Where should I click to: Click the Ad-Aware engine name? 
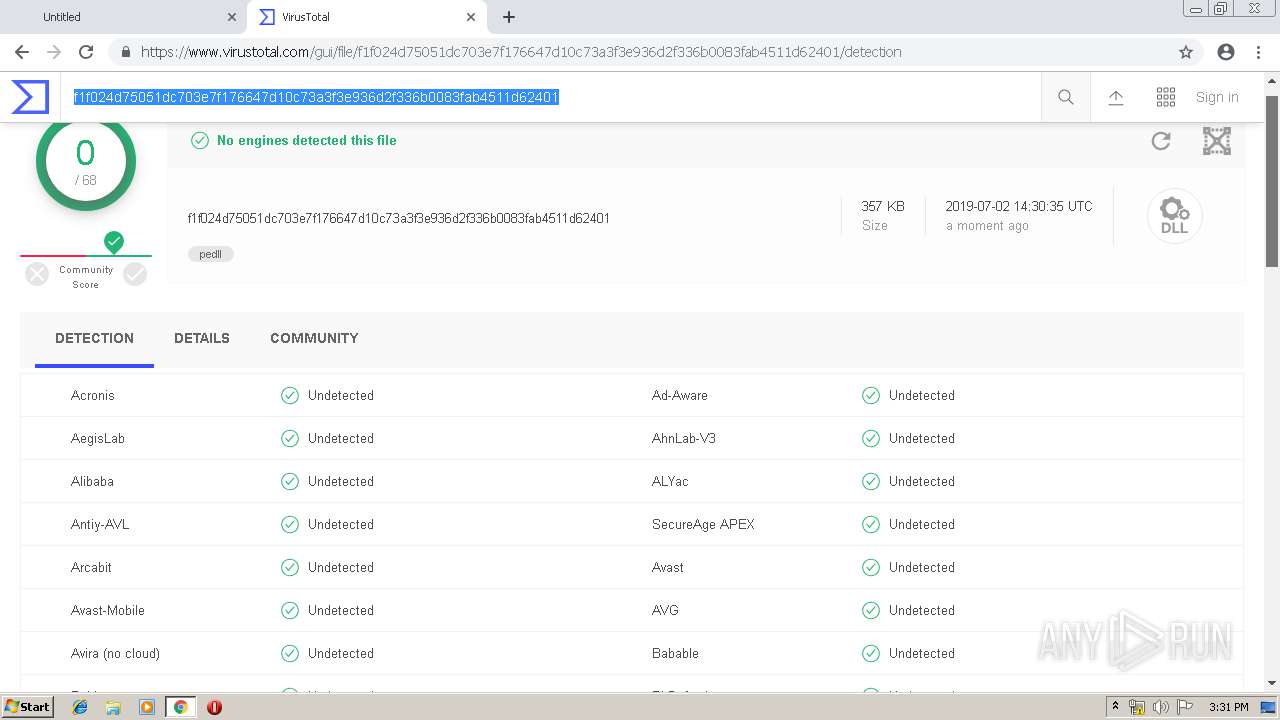tap(680, 395)
